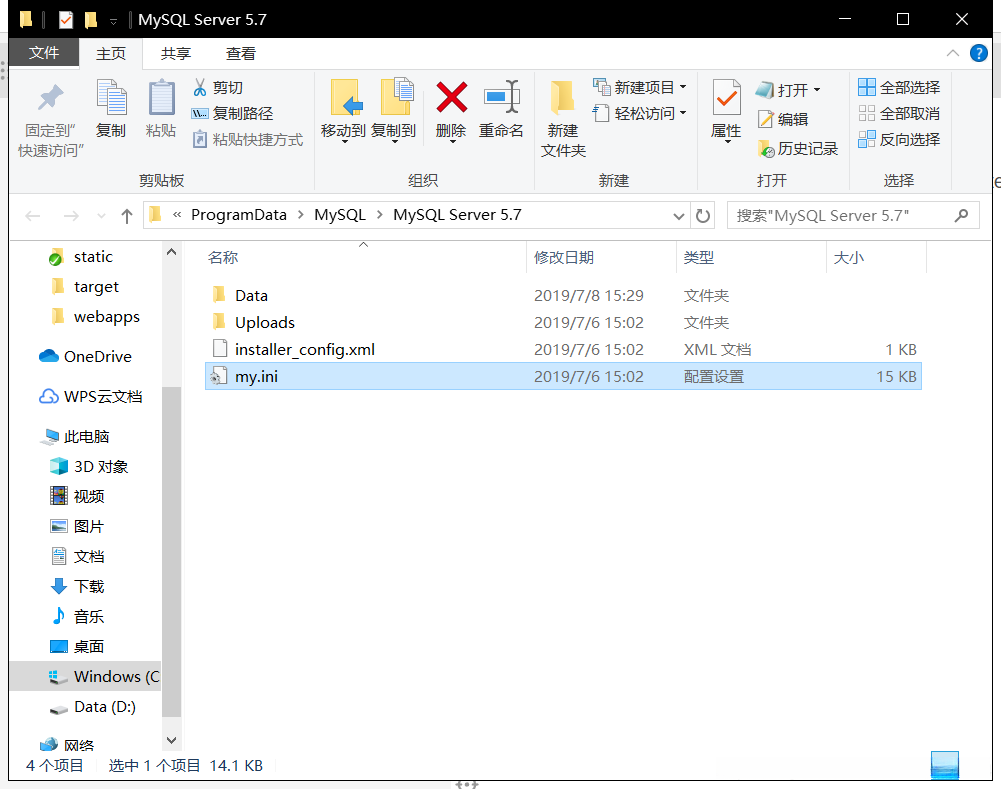Customize the quick access toolbar dropdown

click(113, 21)
